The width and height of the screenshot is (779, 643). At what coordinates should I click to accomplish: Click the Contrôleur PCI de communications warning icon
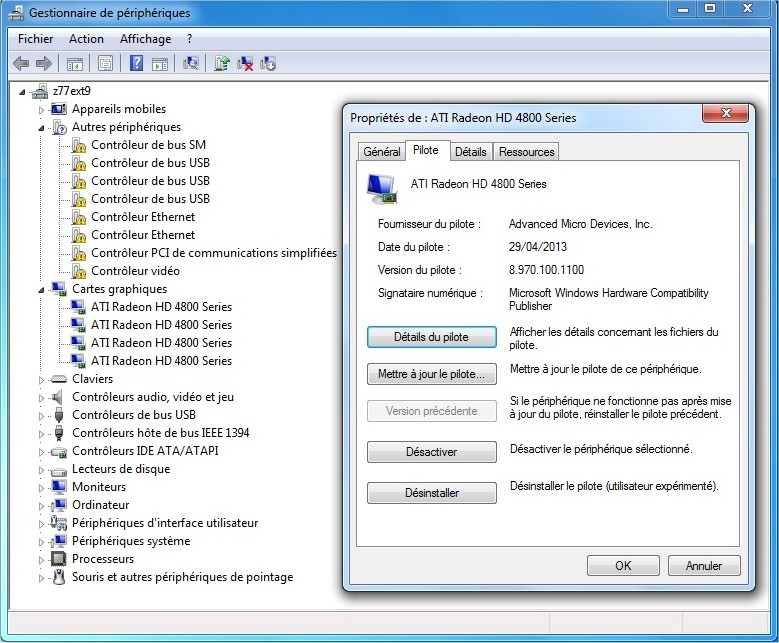(78, 253)
